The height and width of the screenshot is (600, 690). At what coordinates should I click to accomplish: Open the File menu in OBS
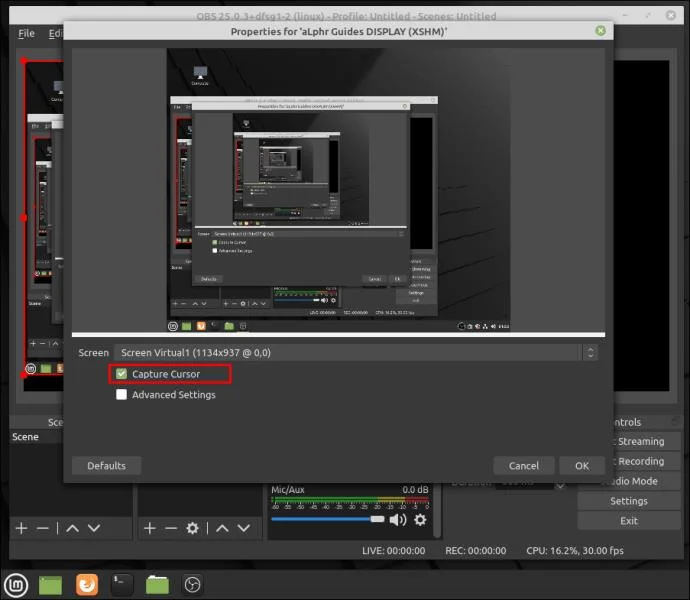pos(26,33)
